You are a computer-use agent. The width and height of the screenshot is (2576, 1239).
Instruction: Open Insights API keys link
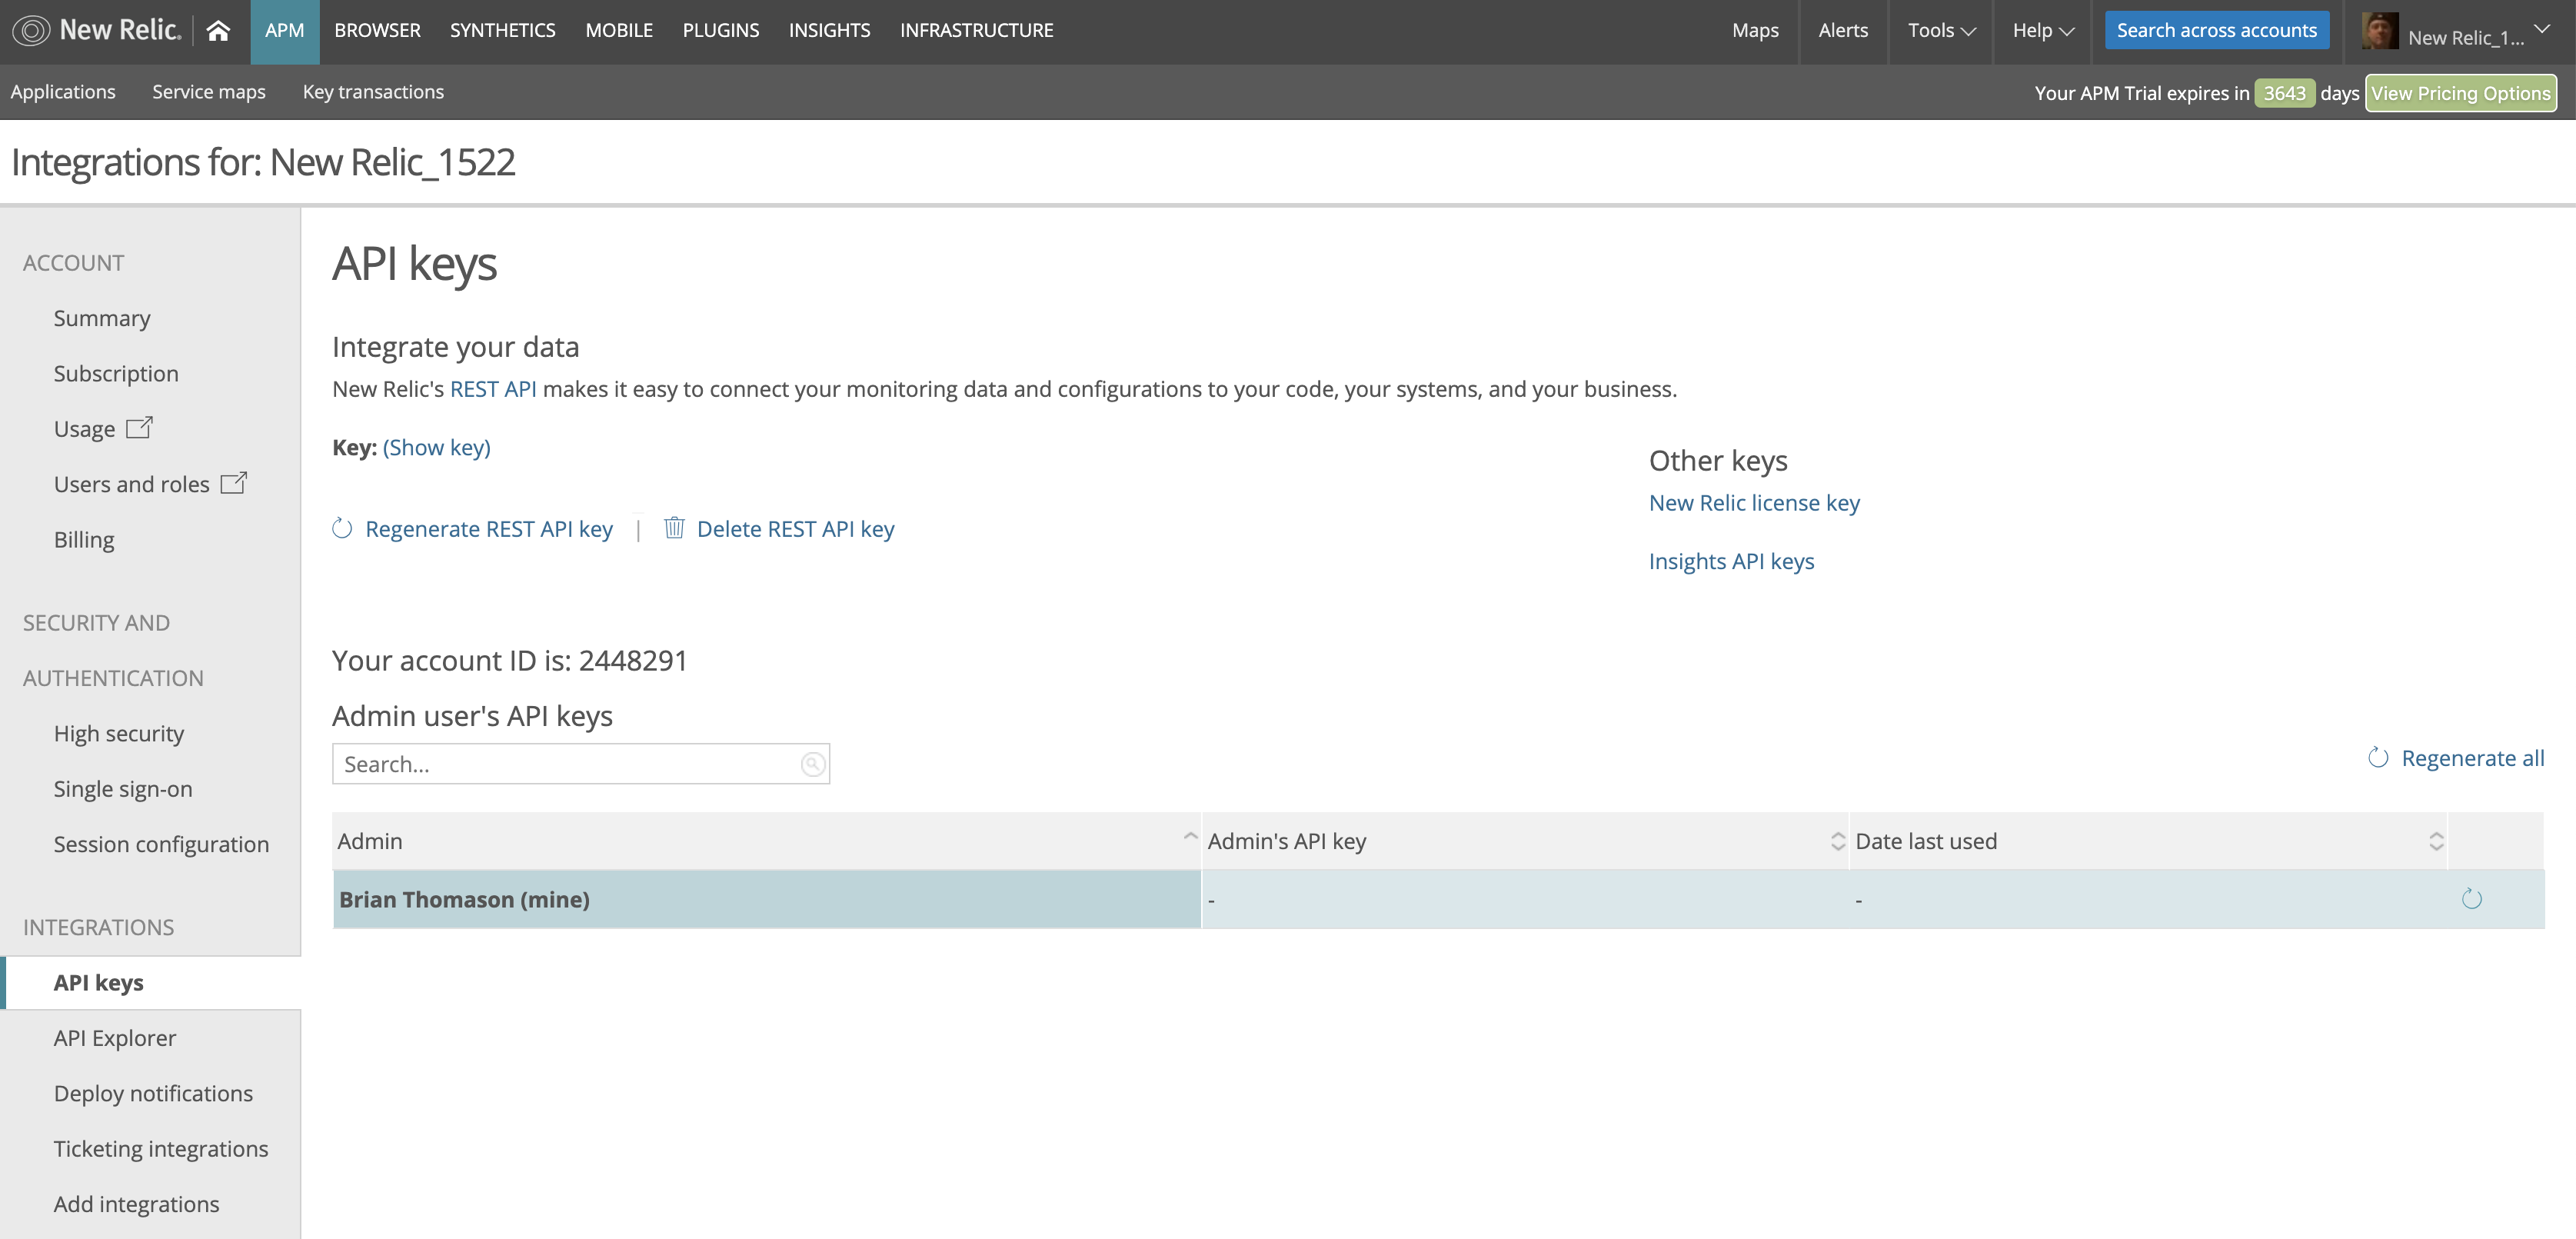click(x=1731, y=561)
